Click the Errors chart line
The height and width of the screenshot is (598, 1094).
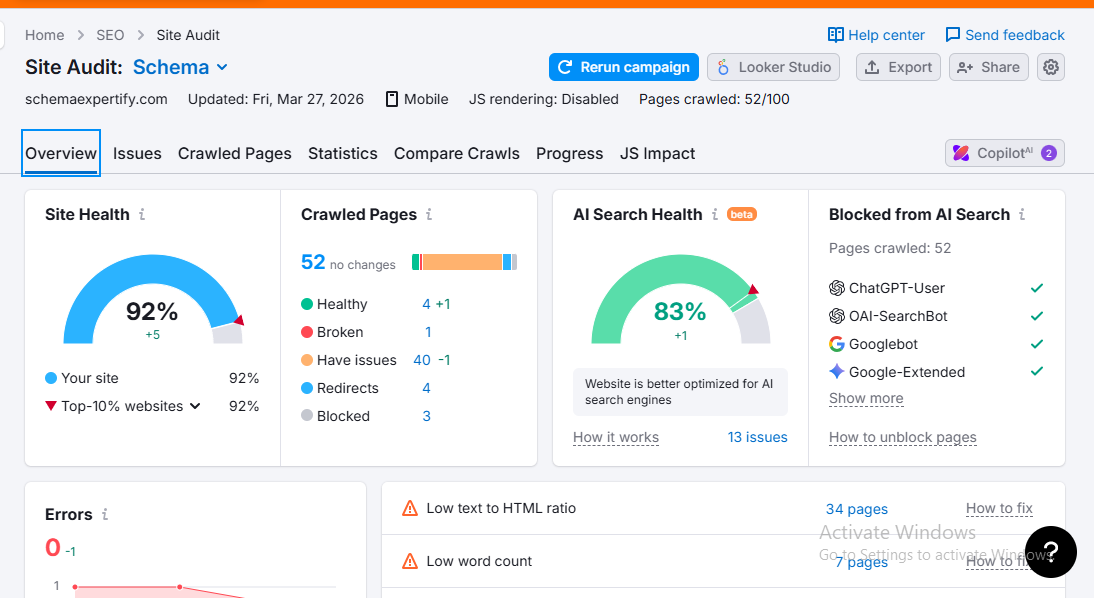160,590
